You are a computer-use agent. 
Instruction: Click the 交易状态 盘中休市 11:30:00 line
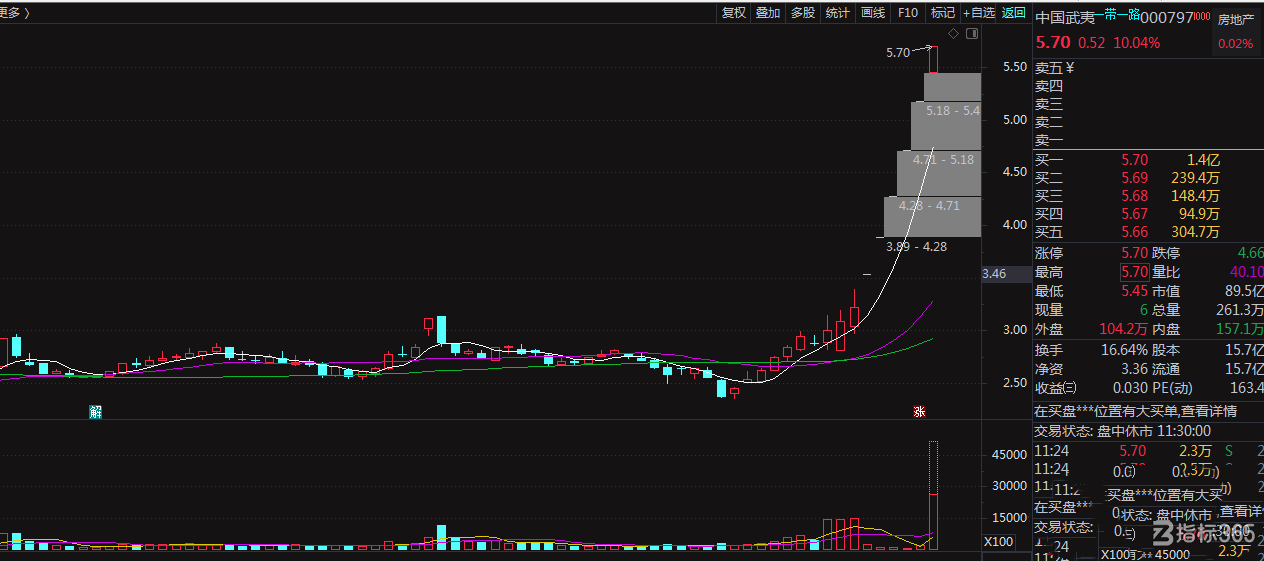[1123, 431]
